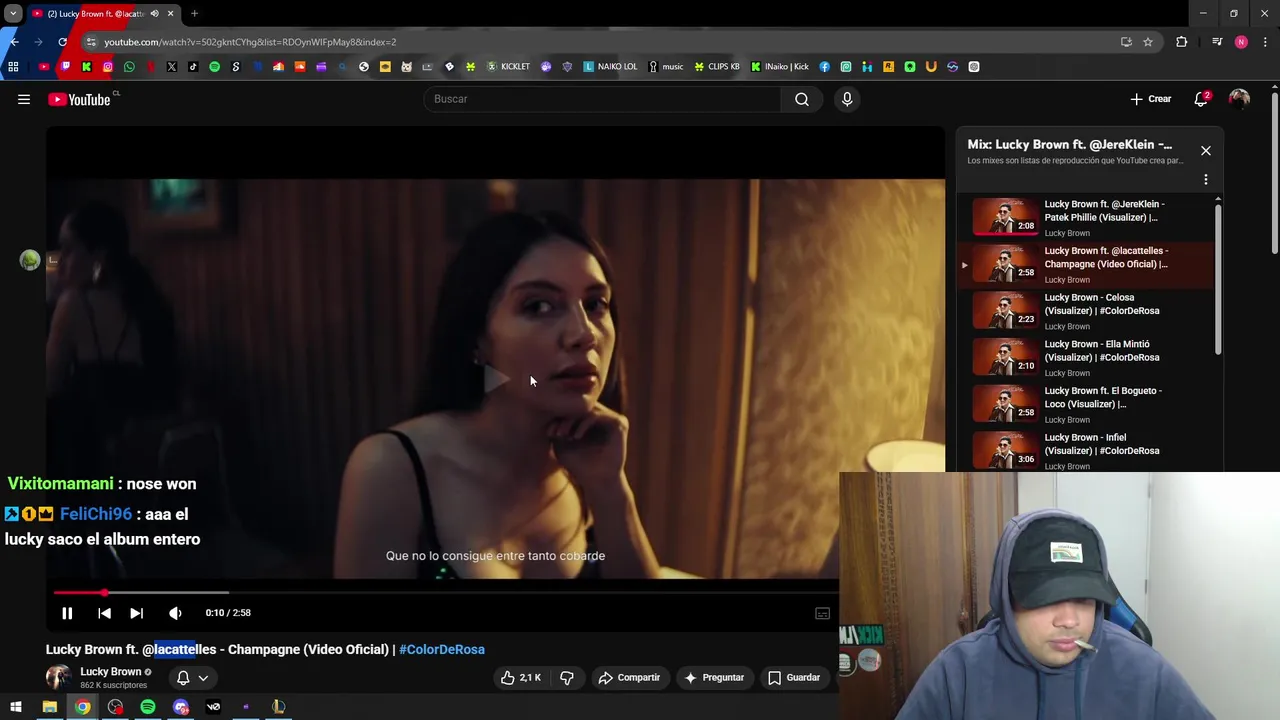This screenshot has width=1280, height=720.
Task: Open the Windows Start menu
Action: pyautogui.click(x=16, y=707)
